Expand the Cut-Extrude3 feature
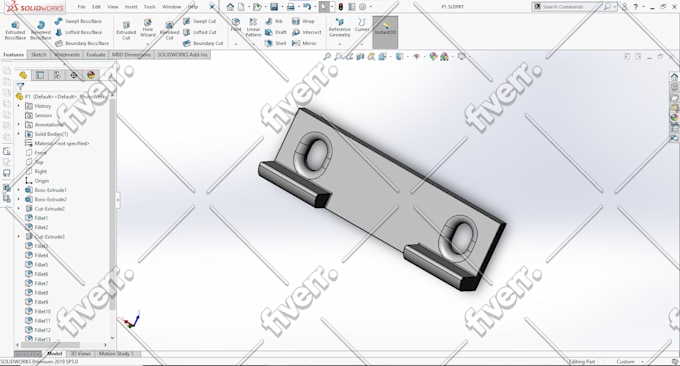The image size is (680, 366). 19,237
